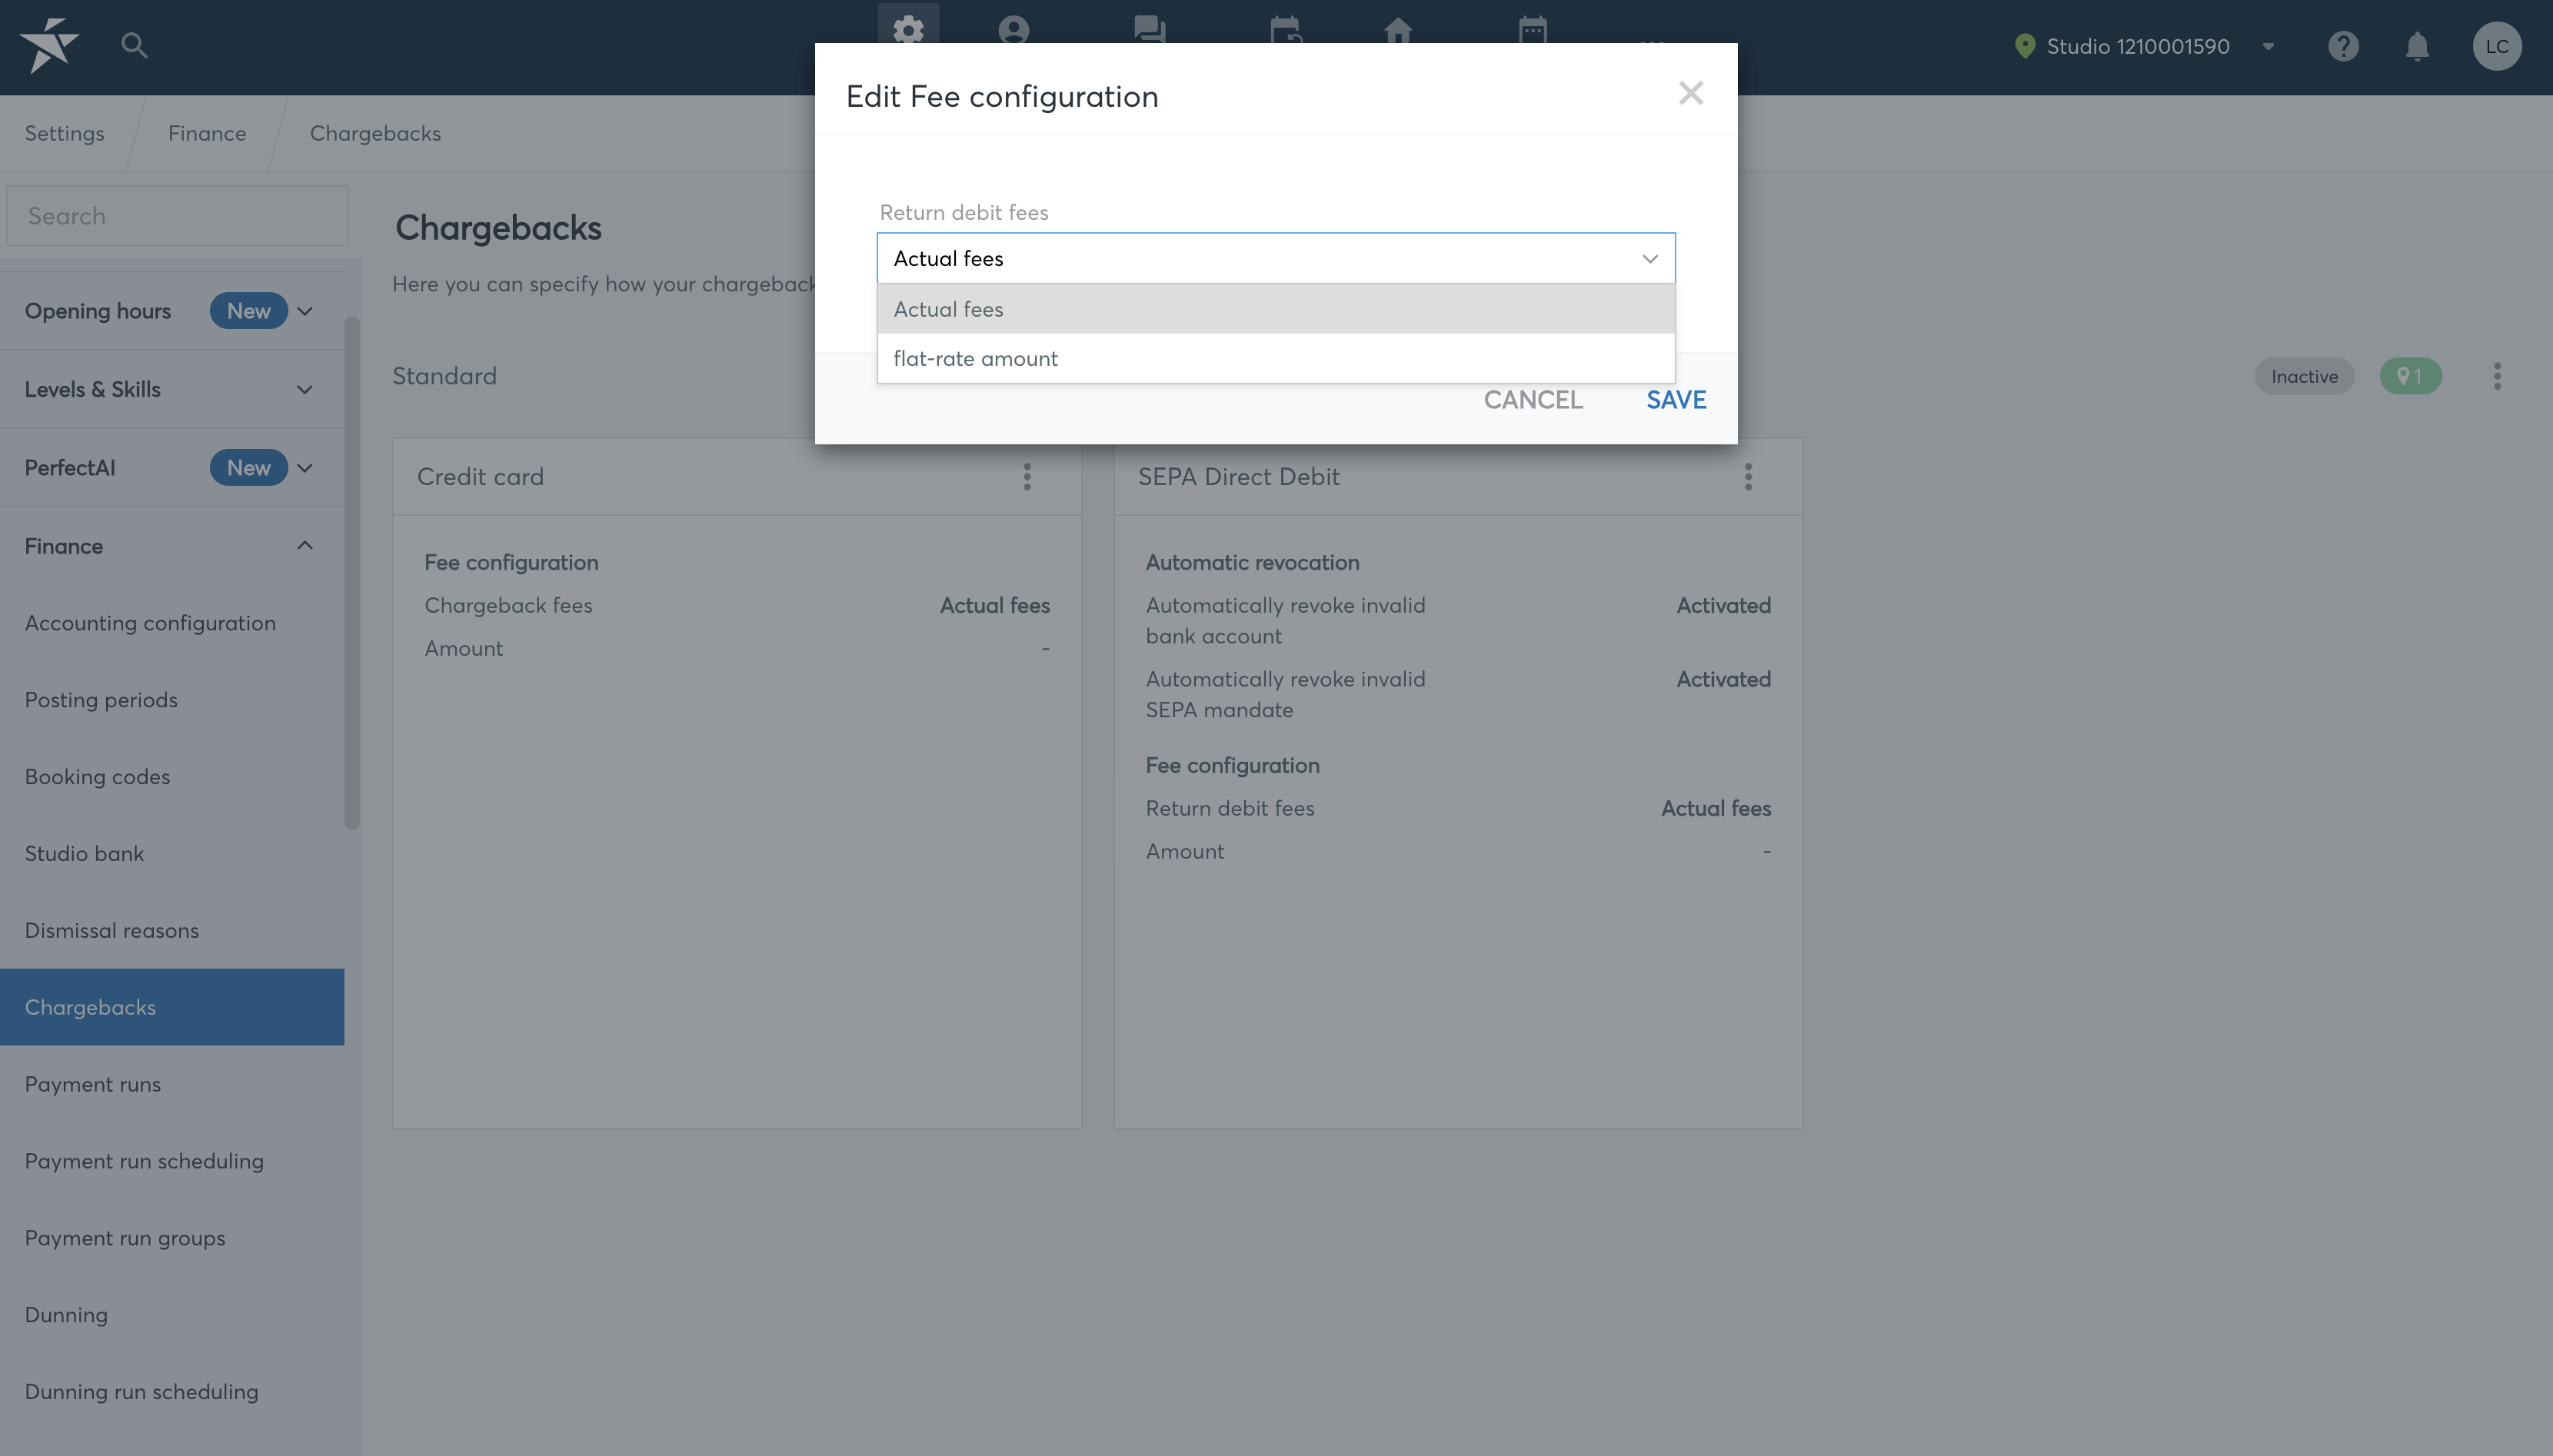
Task: Click the star logo in top-left corner
Action: pyautogui.click(x=48, y=46)
